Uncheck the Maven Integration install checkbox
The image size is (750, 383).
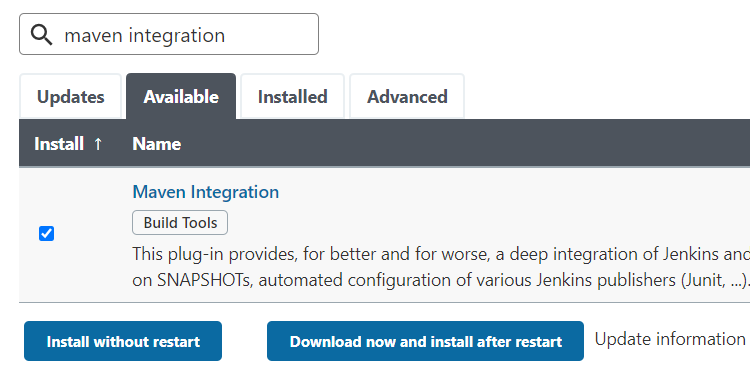[x=46, y=233]
